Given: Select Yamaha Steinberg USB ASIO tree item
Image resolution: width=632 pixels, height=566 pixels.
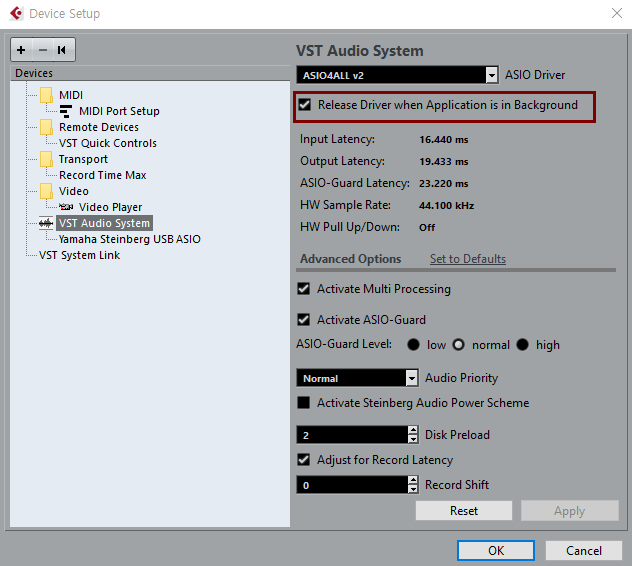Looking at the screenshot, I should (130, 239).
